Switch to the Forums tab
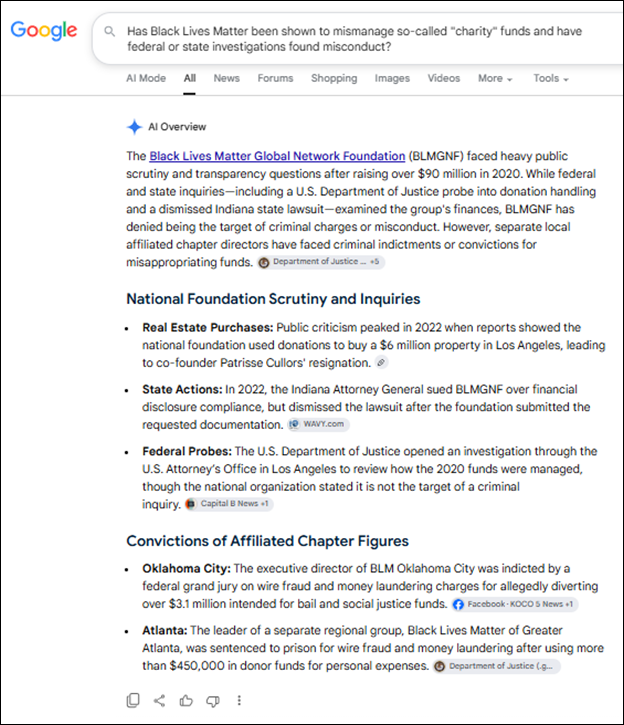 coord(275,79)
